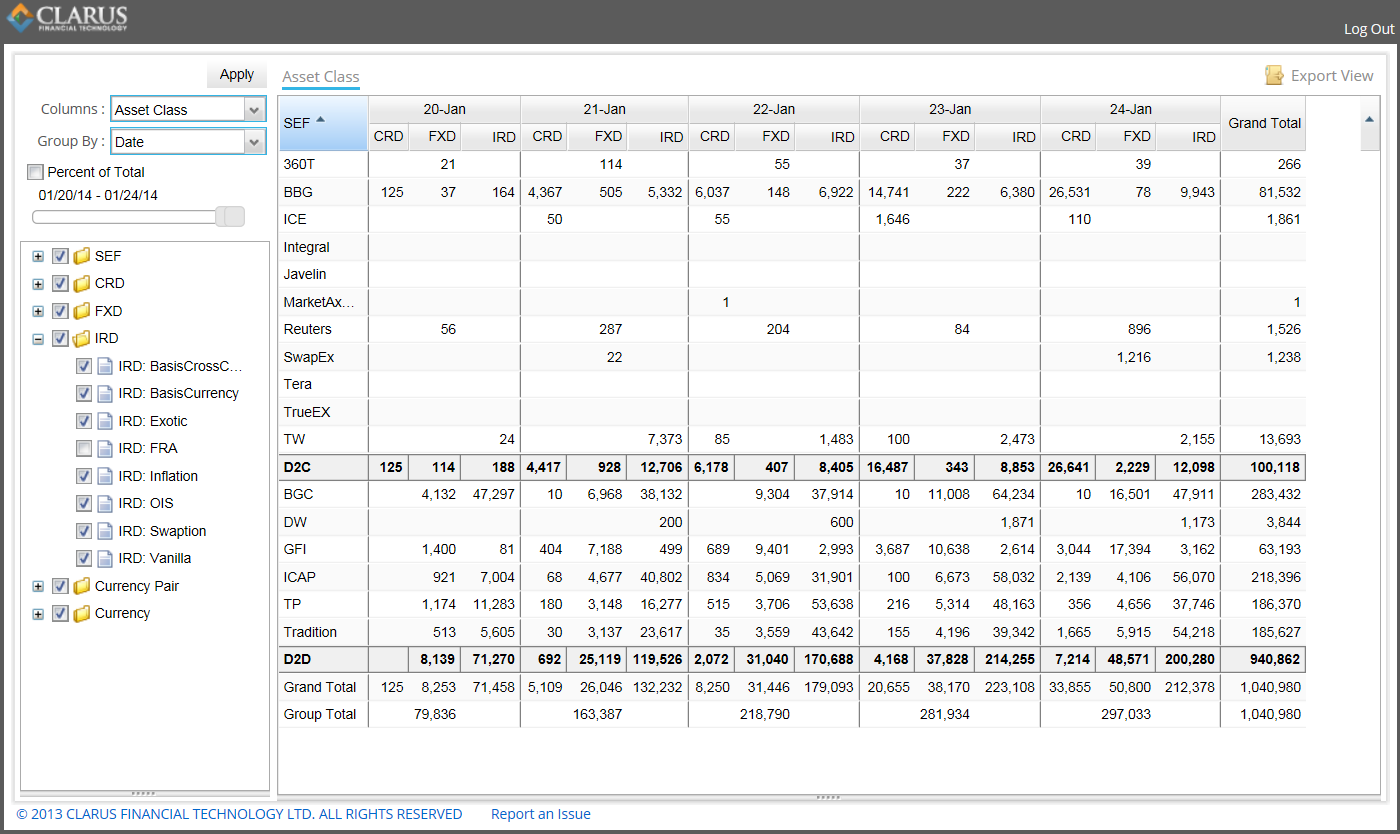Screen dimensions: 1400x834
Task: Click the 24-Jan column group header
Action: tap(1130, 109)
